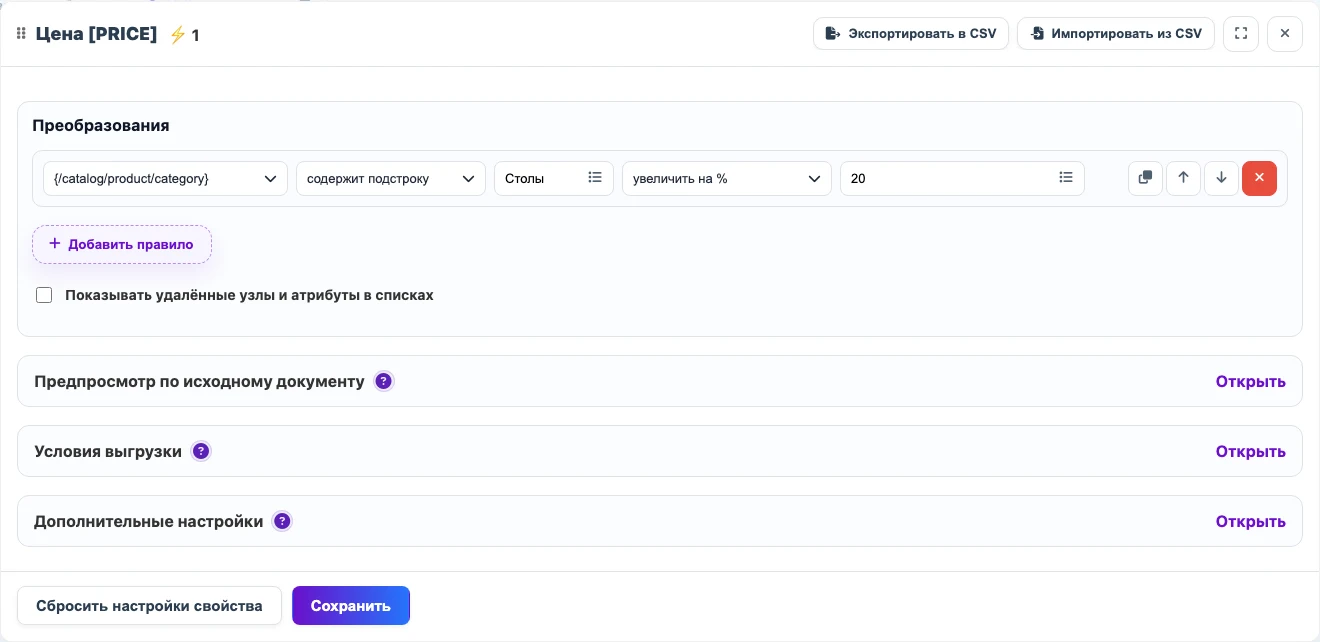The height and width of the screenshot is (642, 1320).
Task: Open the {/catalog/product/category} source dropdown
Action: 166,178
